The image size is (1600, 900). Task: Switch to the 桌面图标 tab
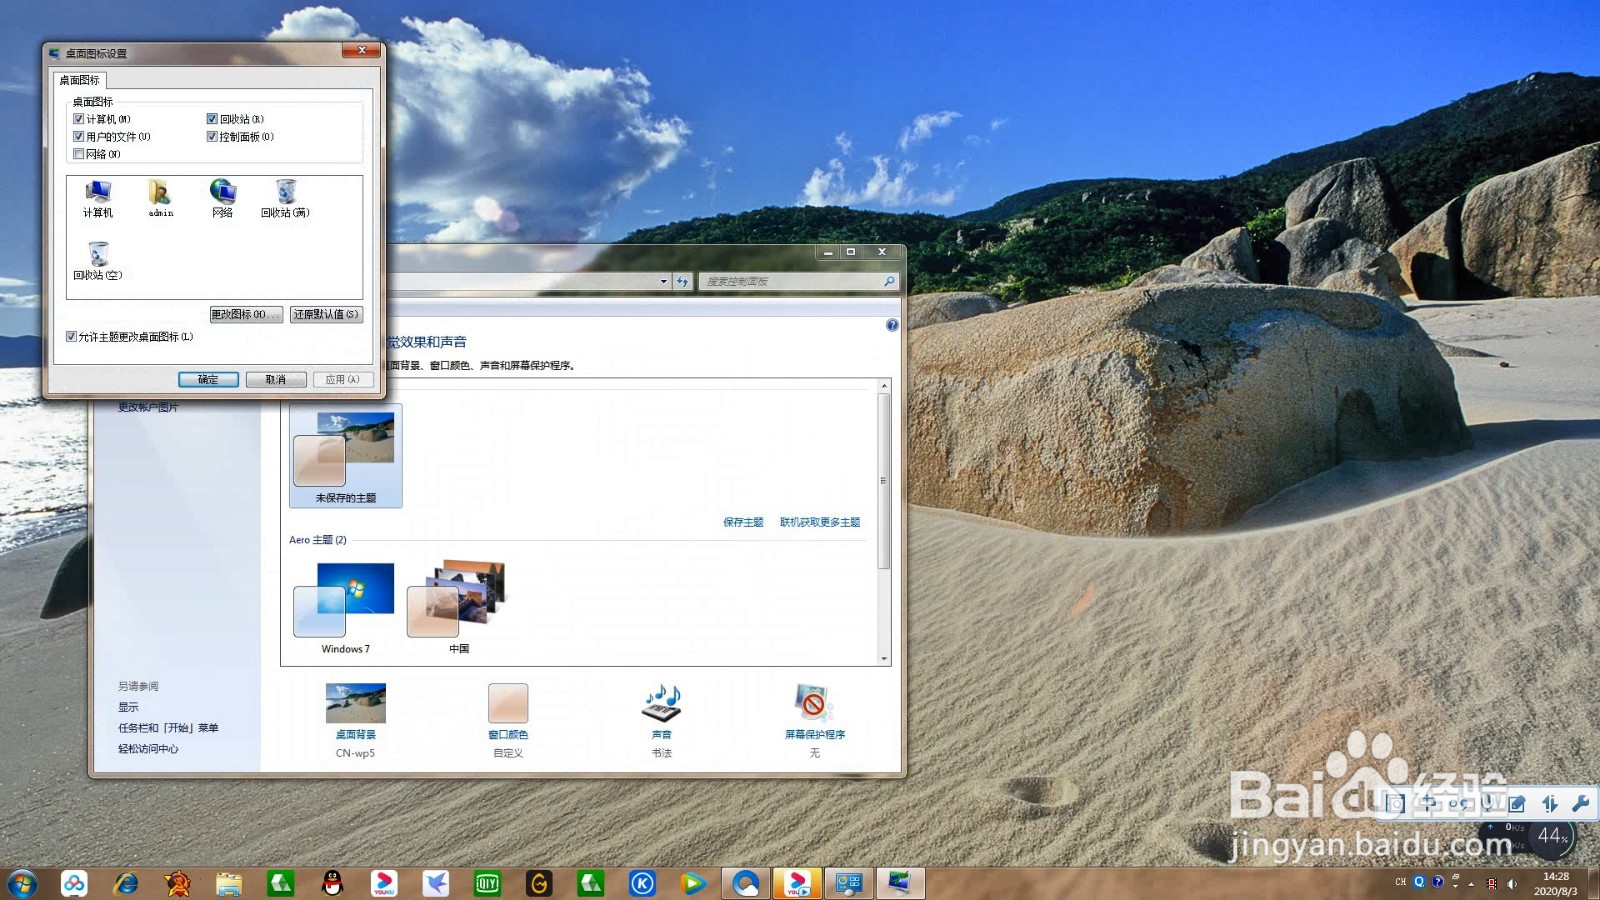(x=79, y=80)
